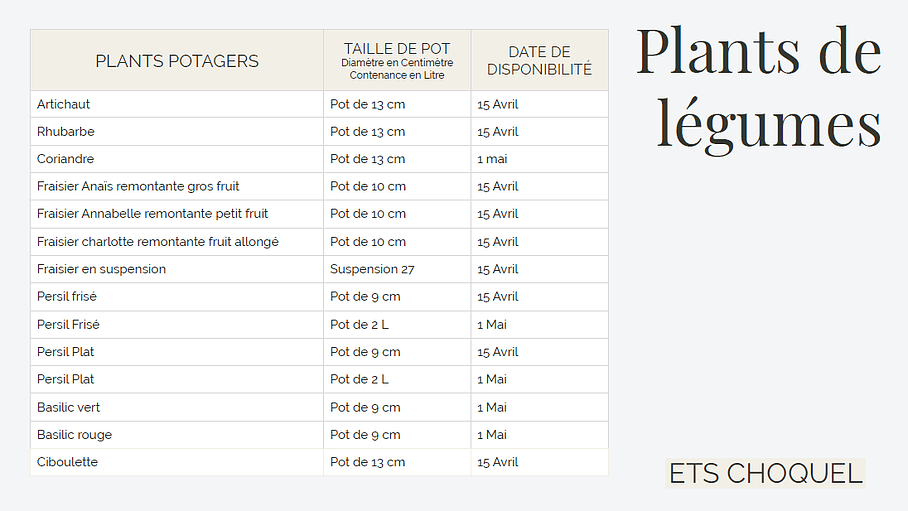
Task: Select the Rhubarbe plant cell
Action: tap(66, 132)
